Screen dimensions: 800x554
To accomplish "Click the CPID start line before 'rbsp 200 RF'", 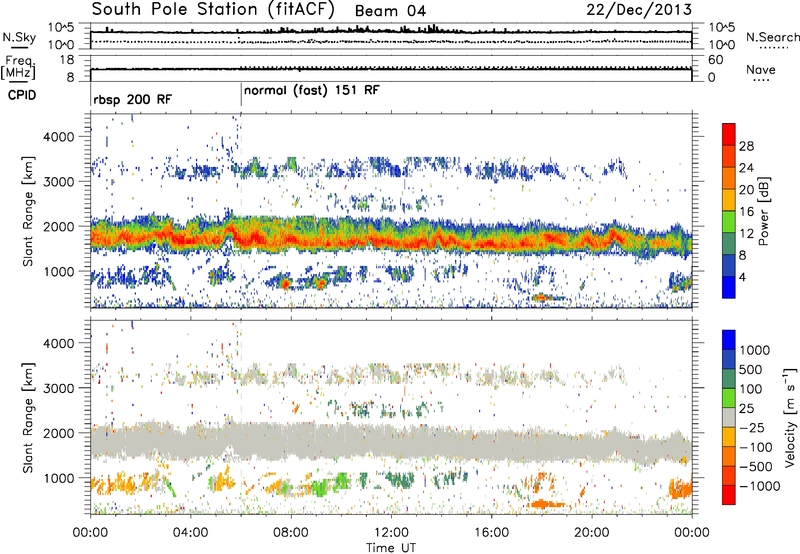I will (x=90, y=95).
